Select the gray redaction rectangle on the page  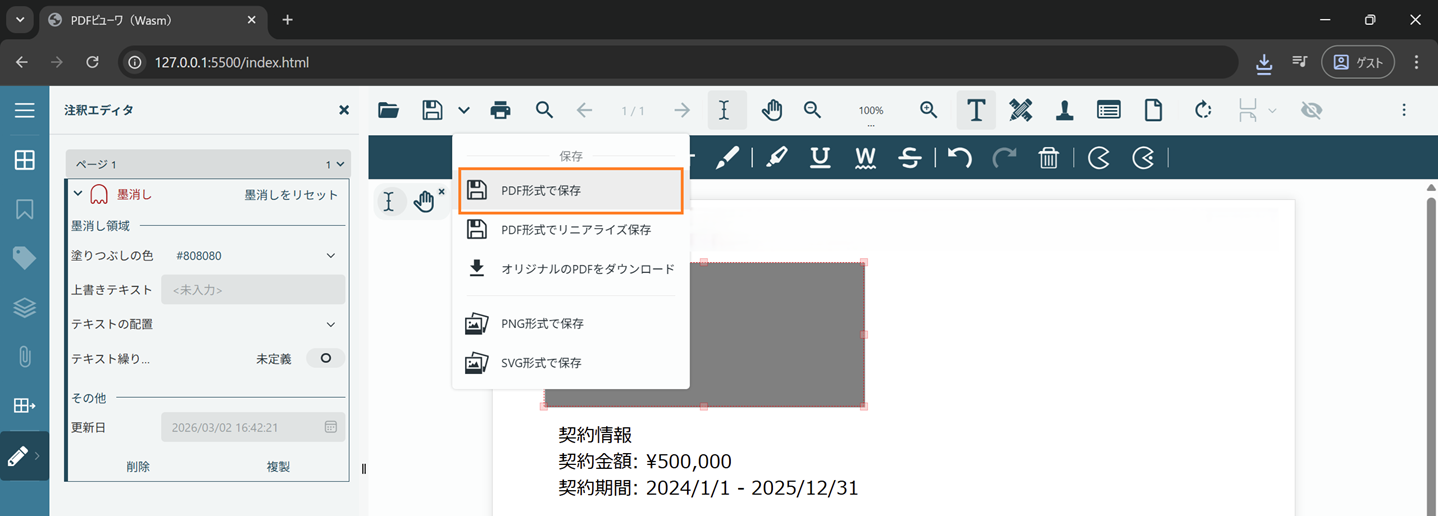tap(704, 334)
